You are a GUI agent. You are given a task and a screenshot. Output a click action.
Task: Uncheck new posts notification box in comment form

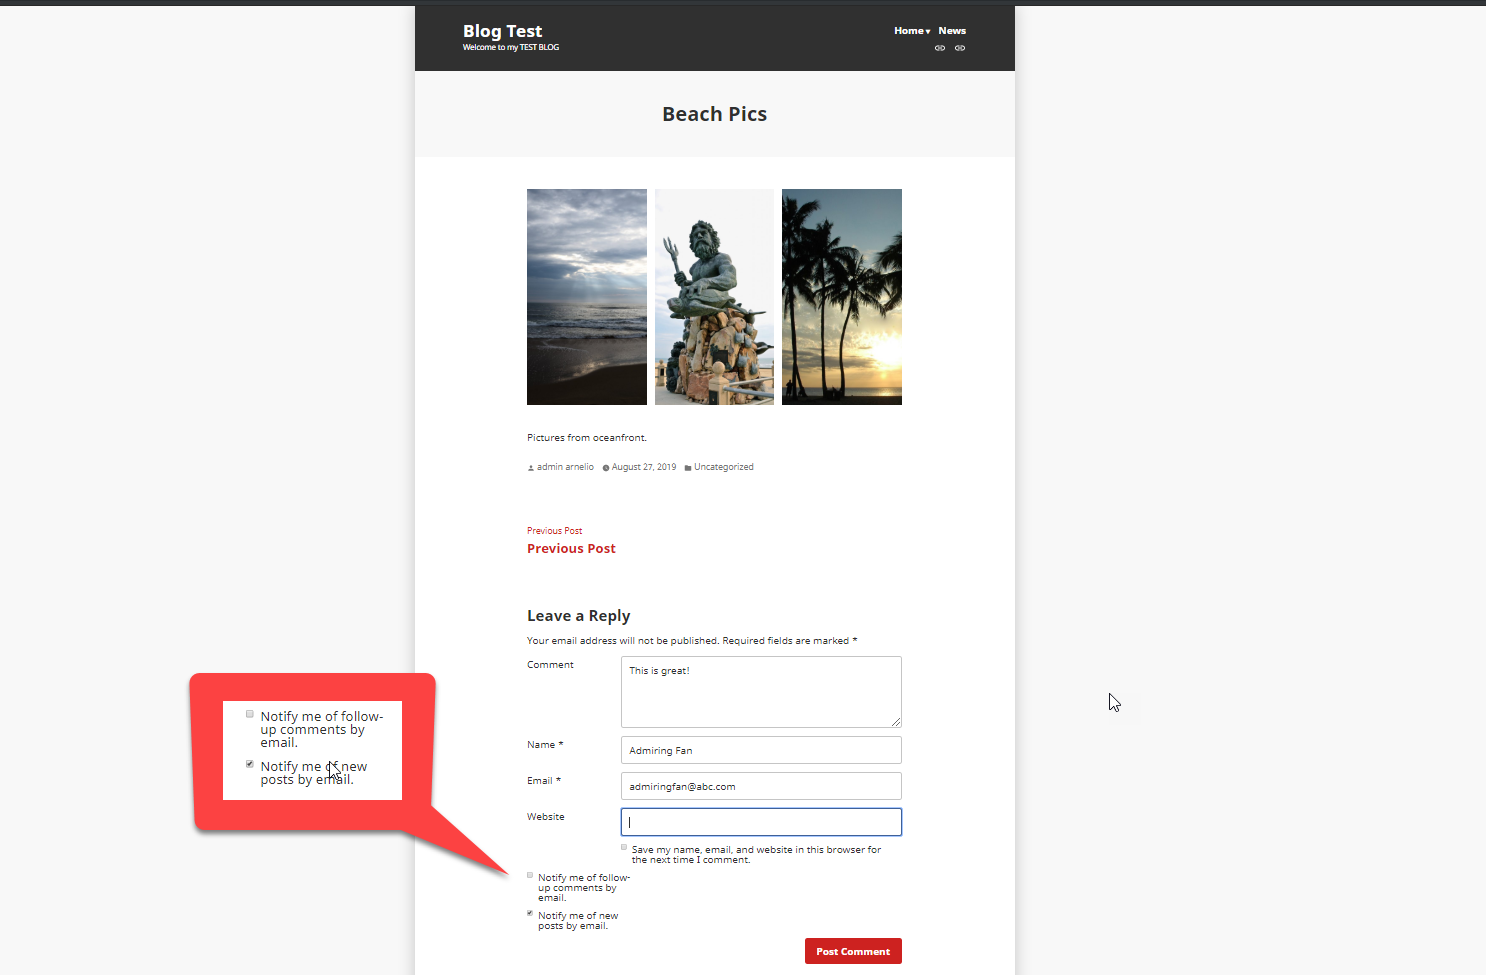530,913
